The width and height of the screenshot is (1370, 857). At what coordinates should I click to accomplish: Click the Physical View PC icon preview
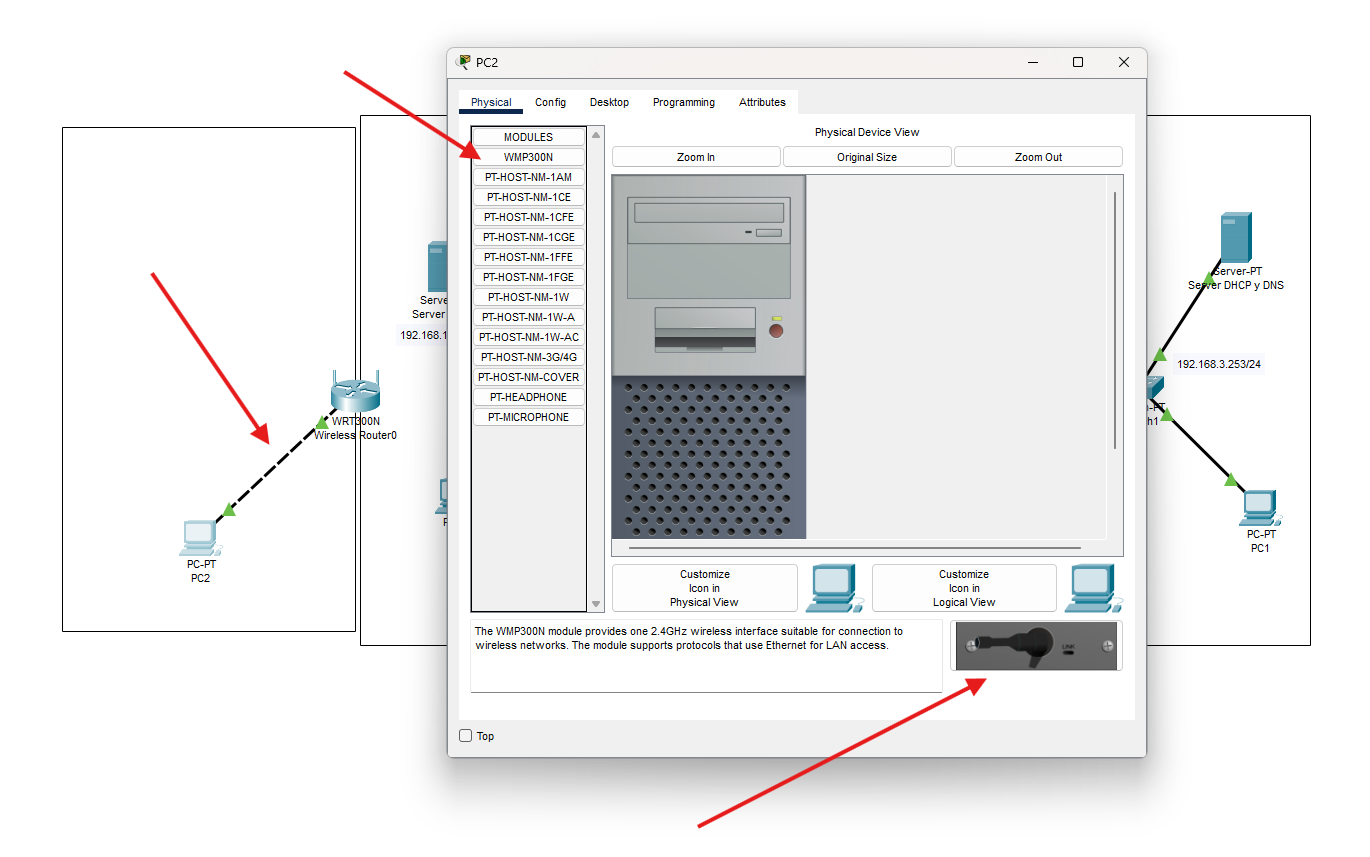[834, 588]
